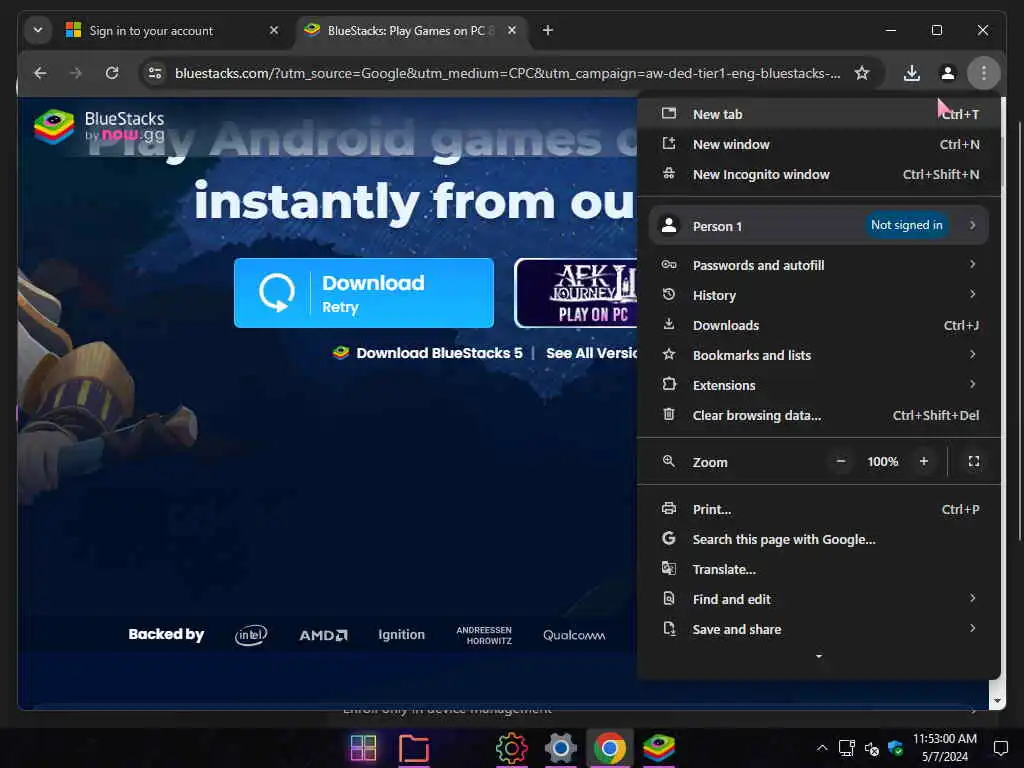Open the See All Versions link
This screenshot has height=768, width=1024.
pyautogui.click(x=591, y=353)
